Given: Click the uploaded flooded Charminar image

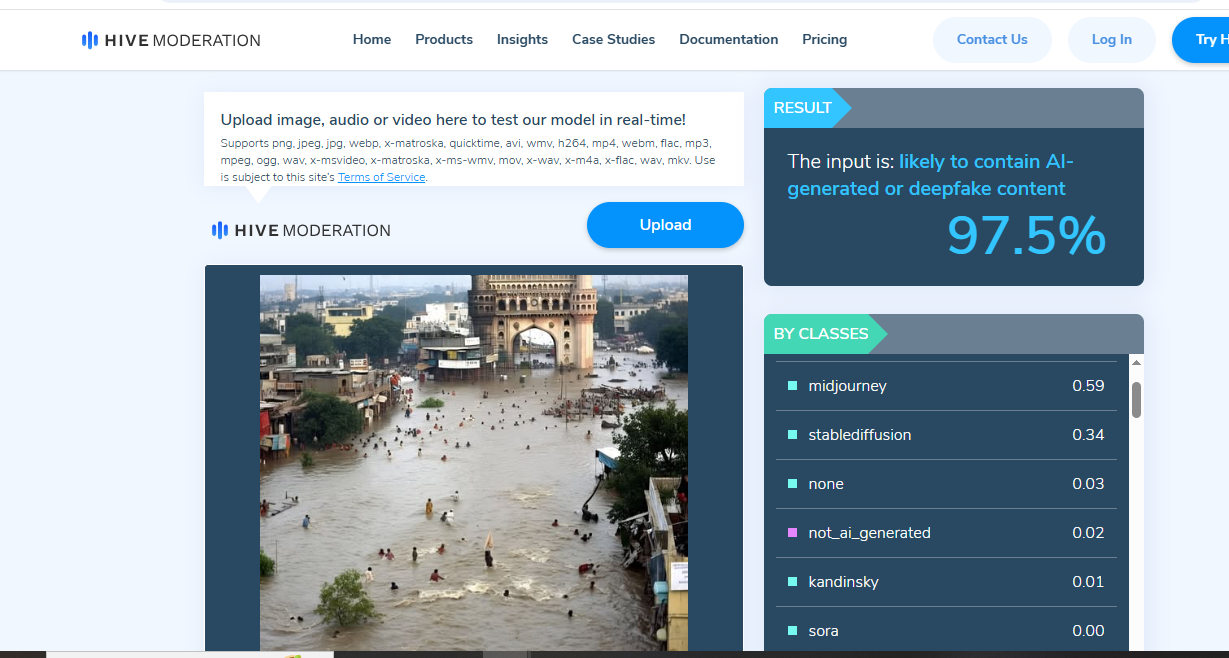Looking at the screenshot, I should (474, 463).
